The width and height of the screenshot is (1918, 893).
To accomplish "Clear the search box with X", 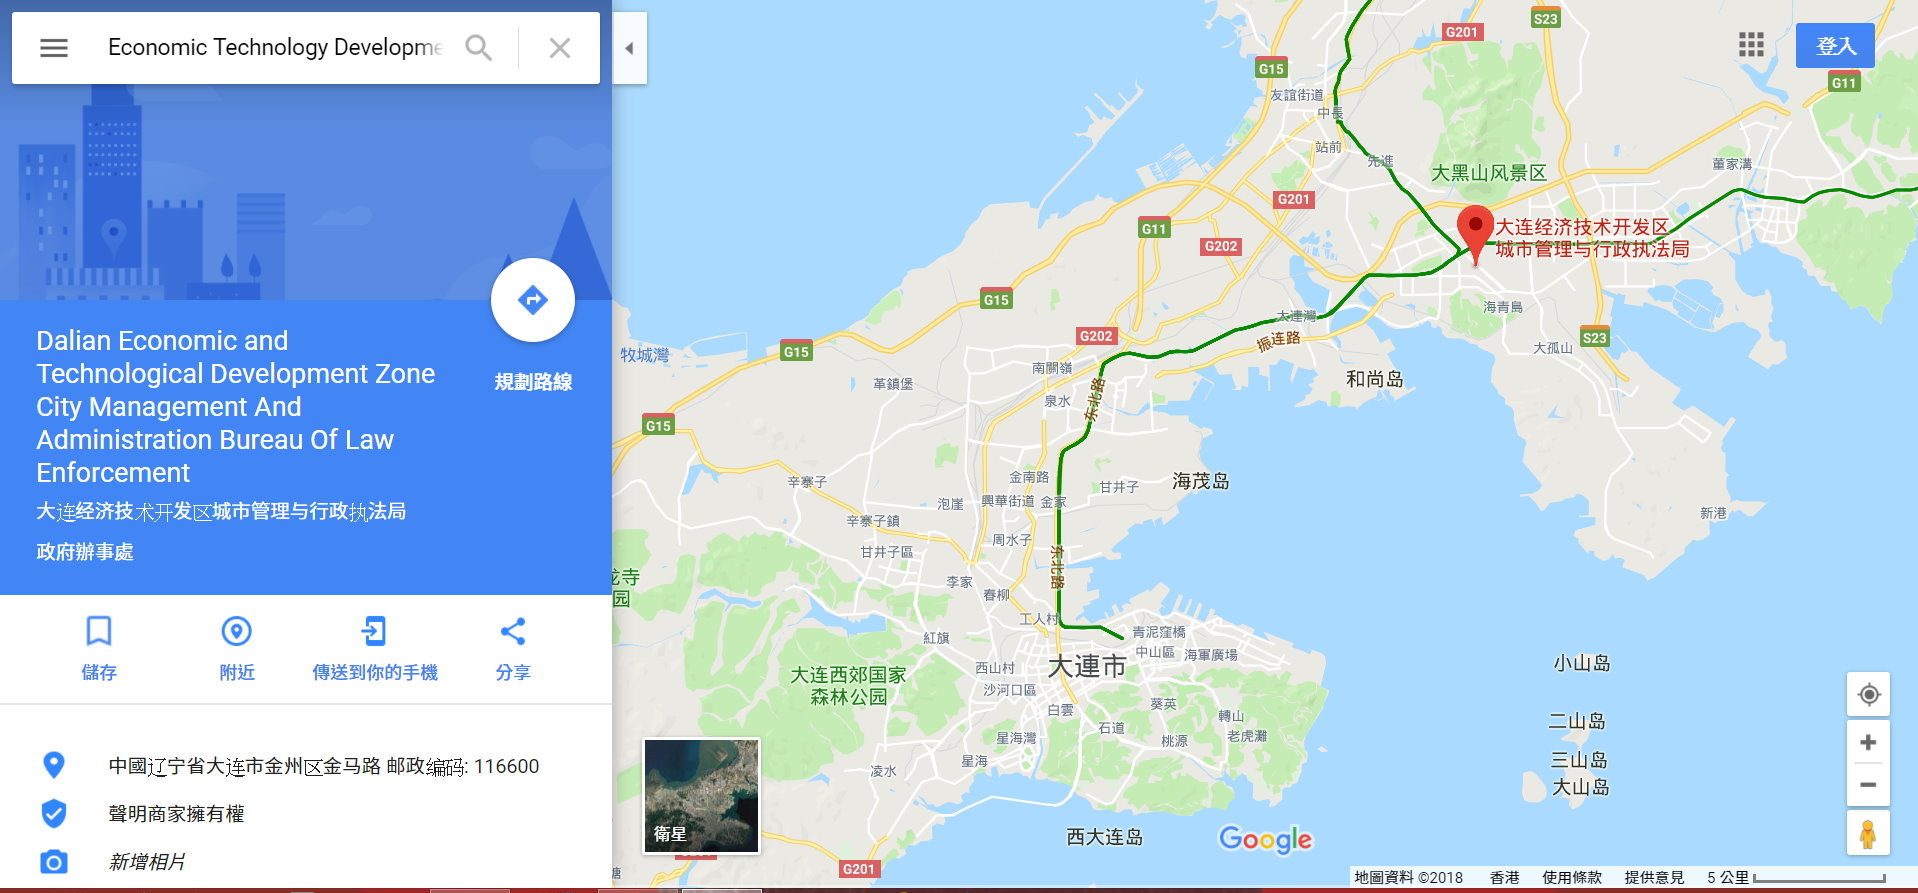I will (x=560, y=47).
